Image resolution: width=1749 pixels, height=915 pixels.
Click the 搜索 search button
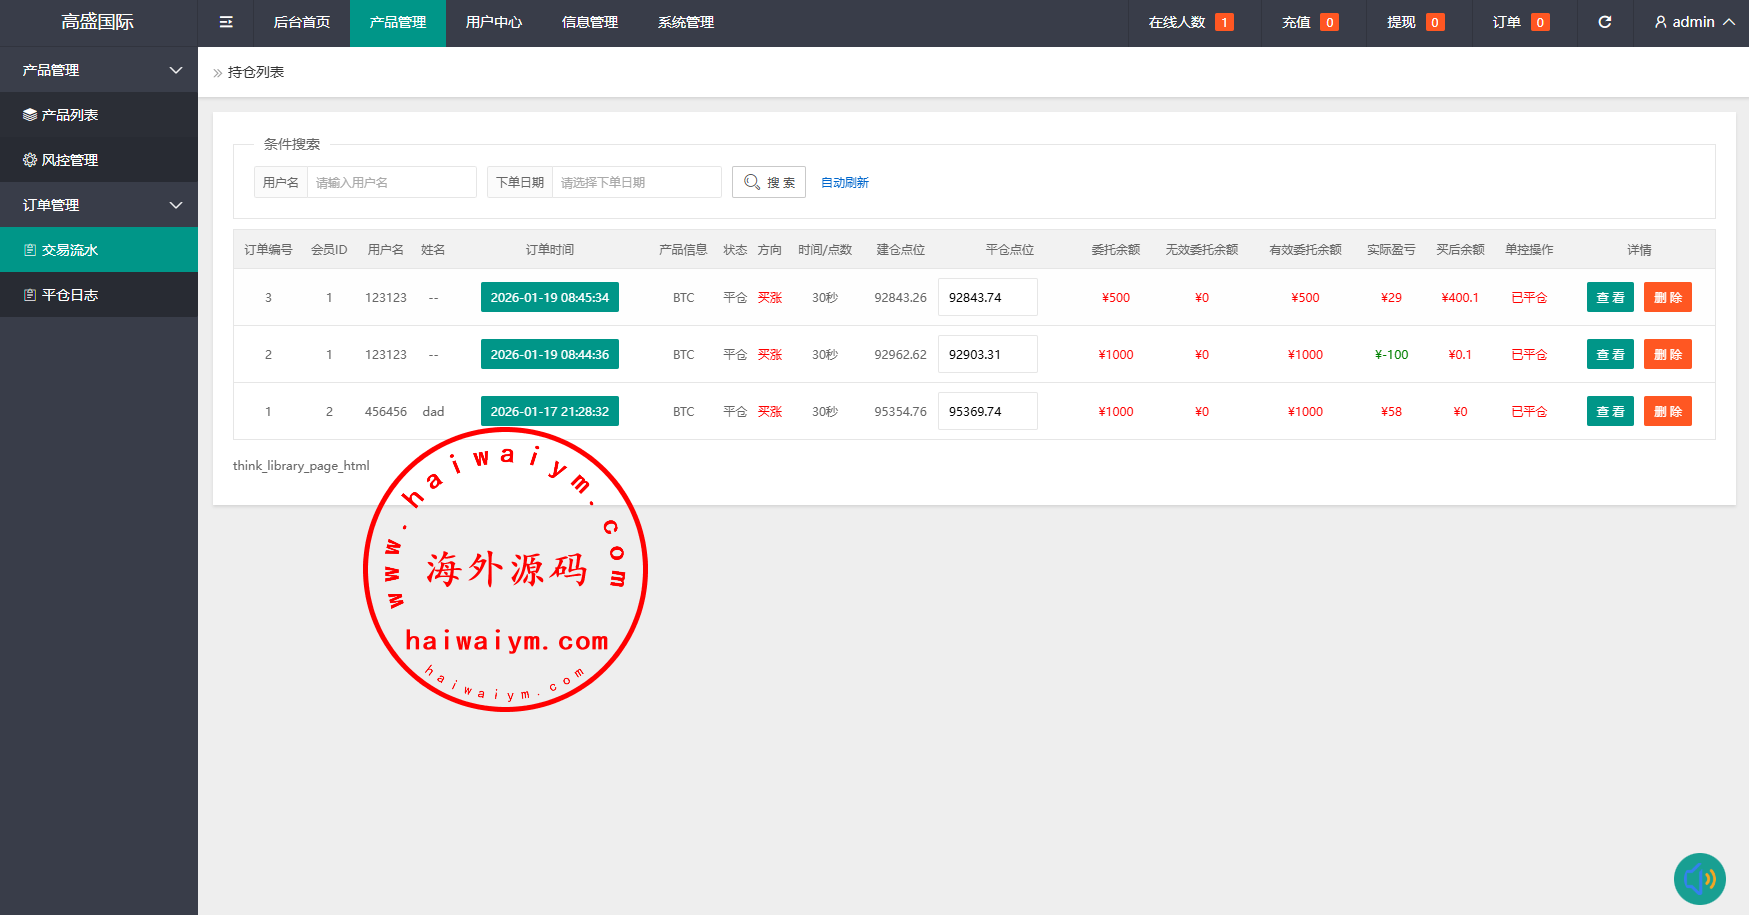769,182
